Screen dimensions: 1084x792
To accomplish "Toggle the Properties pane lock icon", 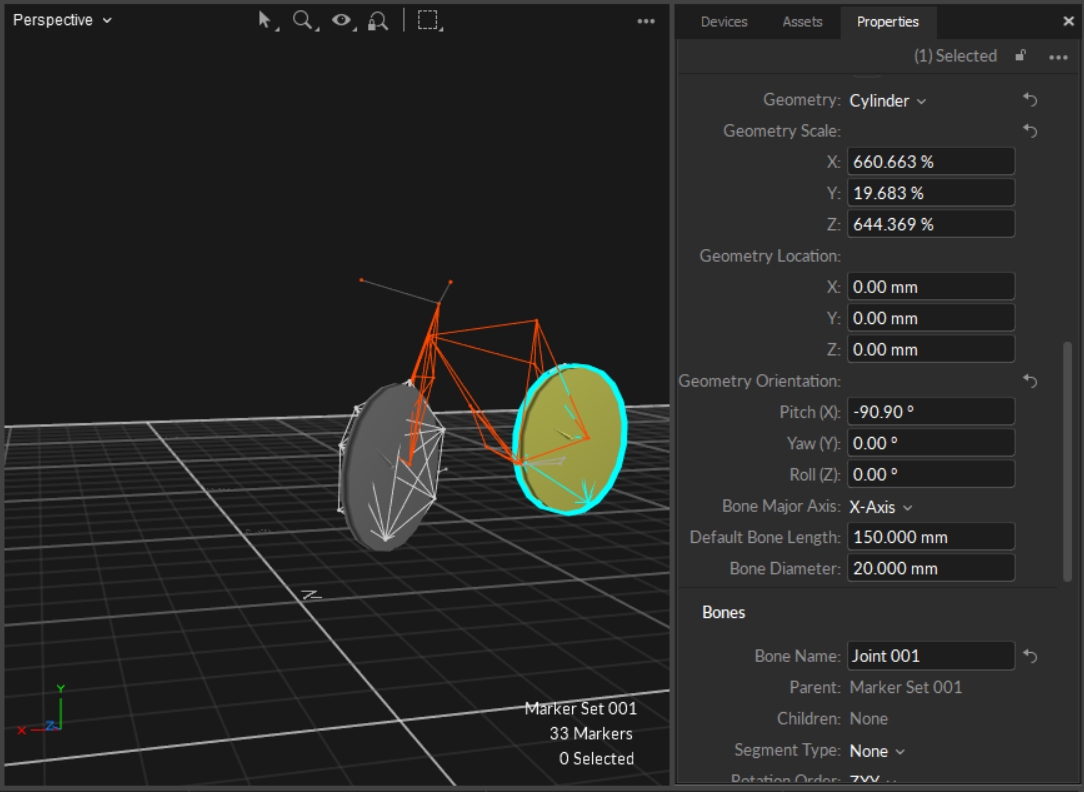I will (1020, 56).
